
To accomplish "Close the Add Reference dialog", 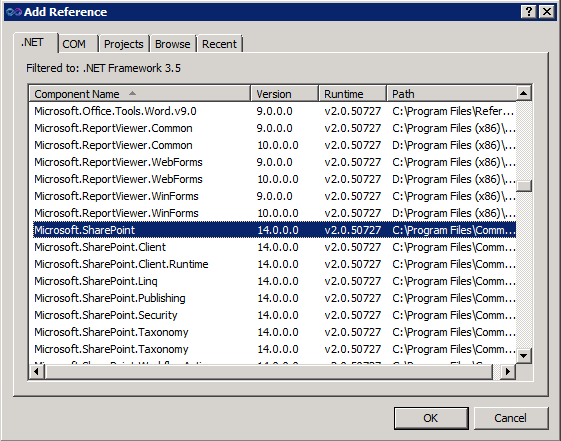I will 547,12.
